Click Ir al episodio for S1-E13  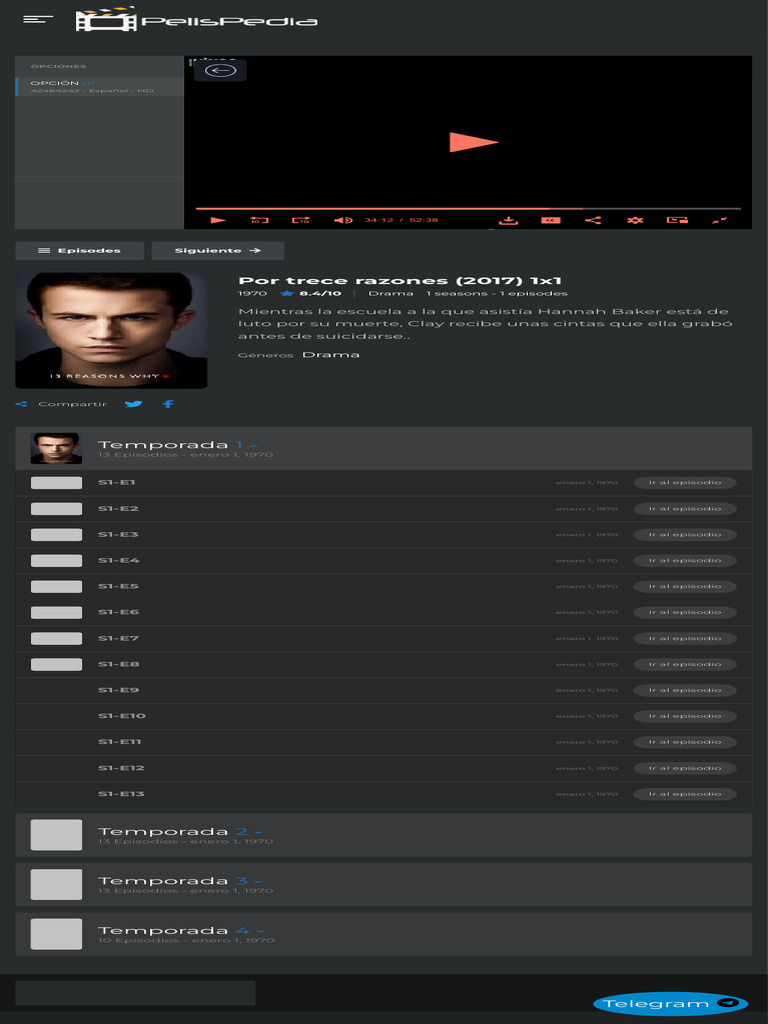pyautogui.click(x=685, y=794)
